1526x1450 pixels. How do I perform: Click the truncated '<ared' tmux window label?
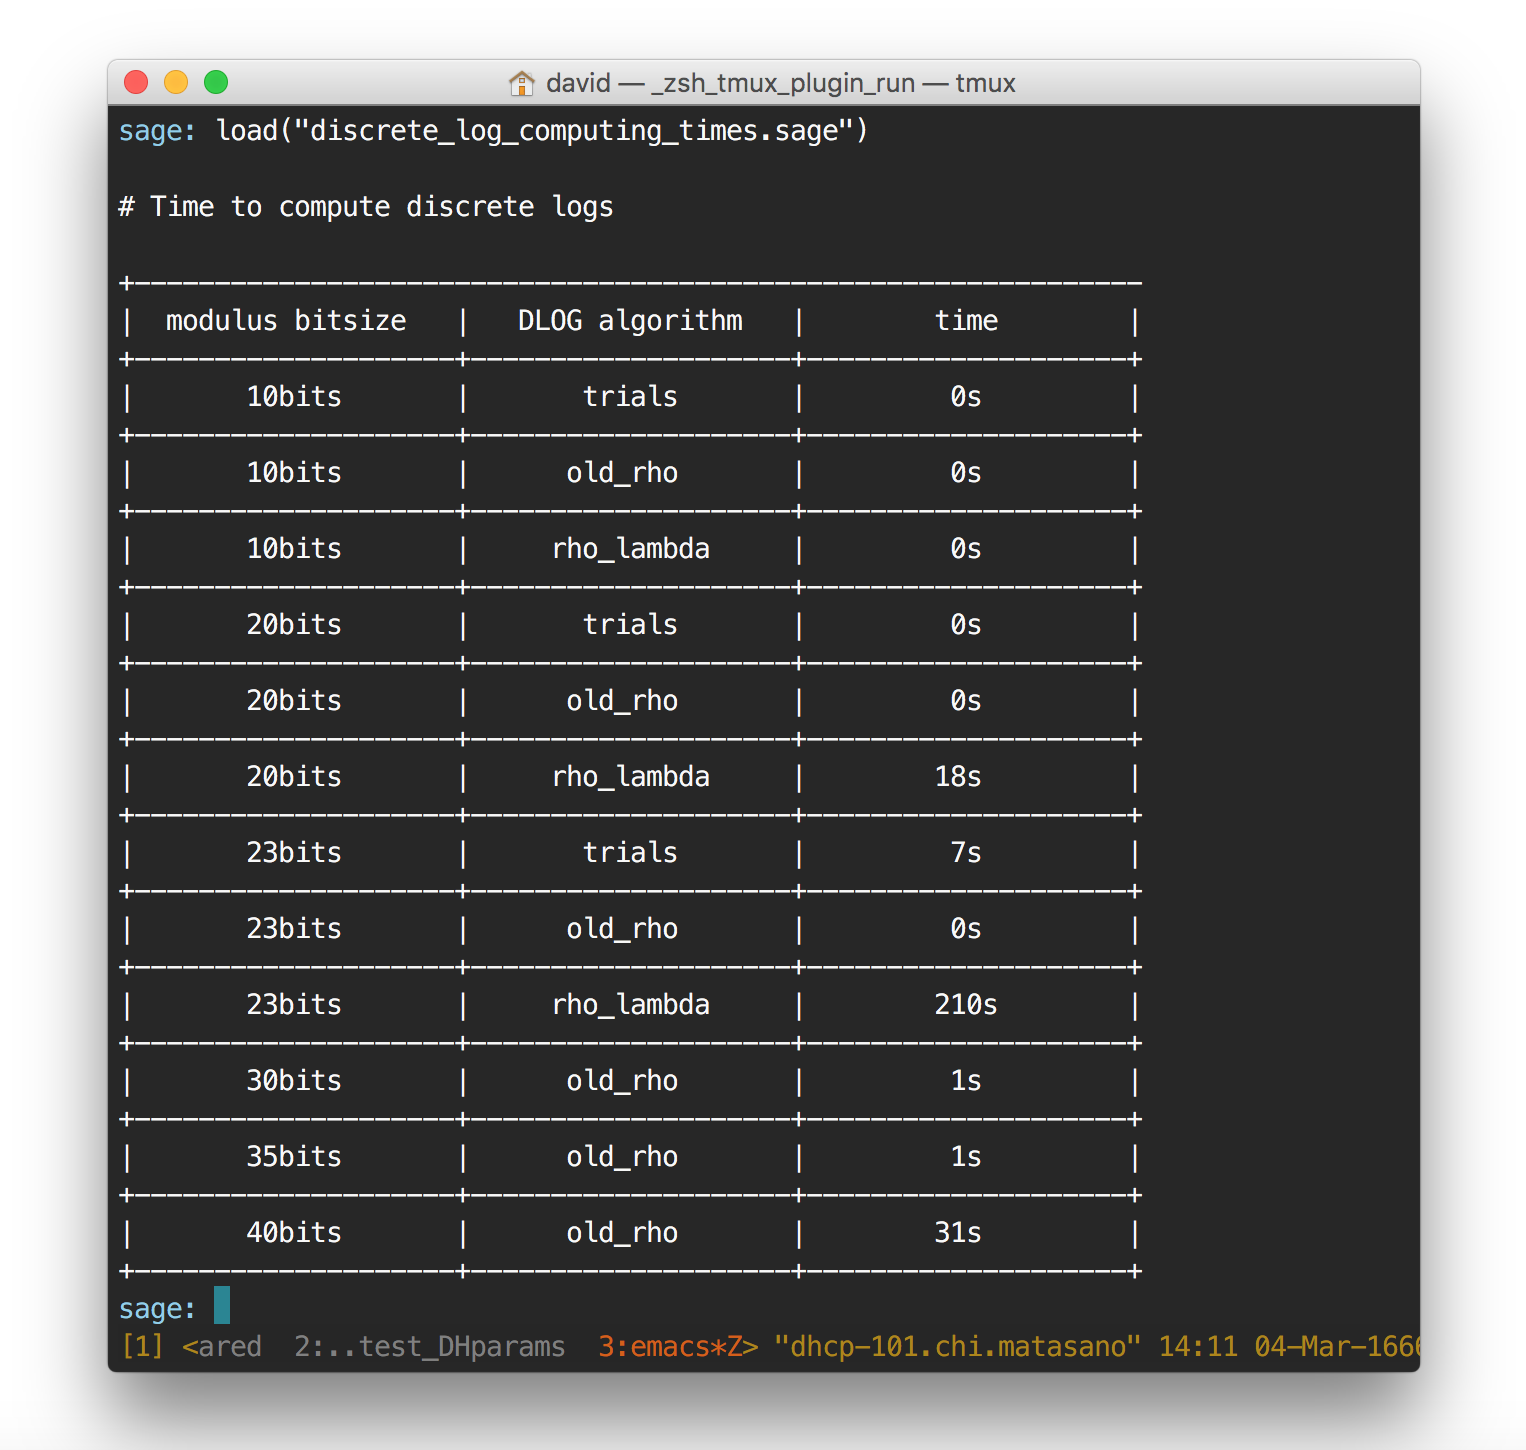[x=221, y=1347]
